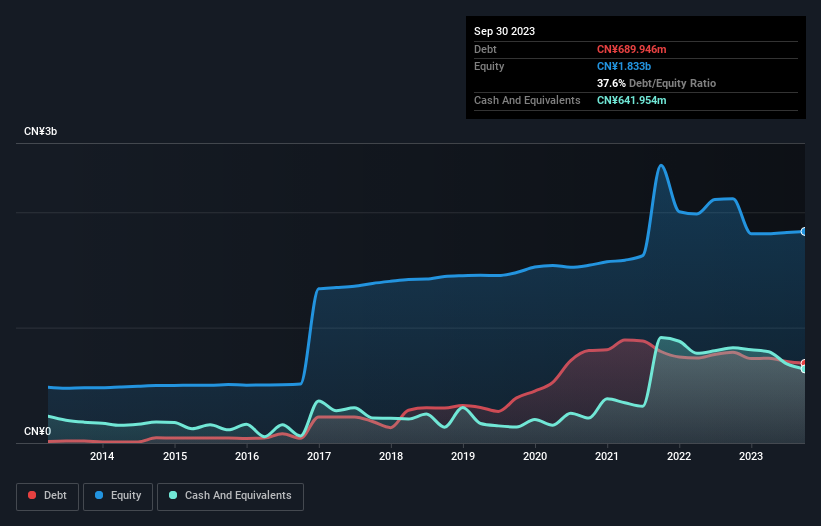Click the CN¥0 y-axis label
This screenshot has height=526, width=821.
(37, 431)
